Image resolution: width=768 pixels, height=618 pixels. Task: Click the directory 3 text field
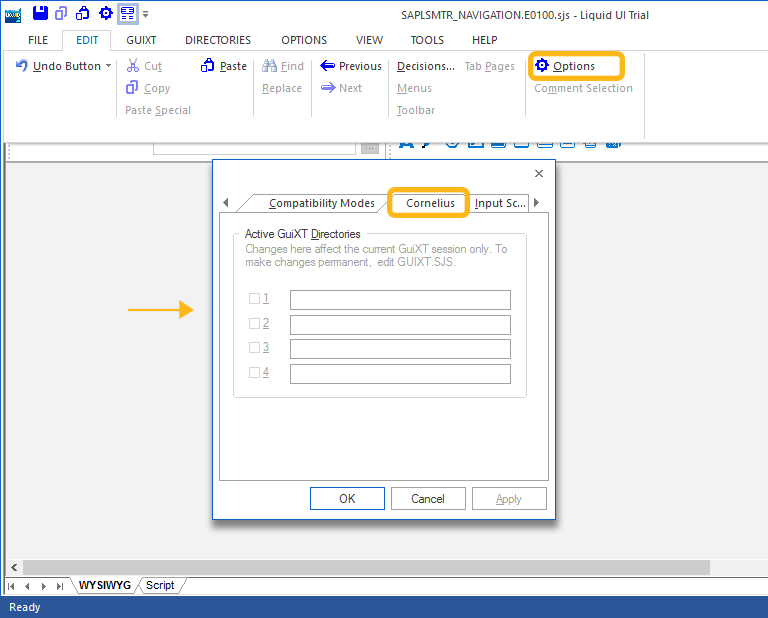(x=400, y=349)
